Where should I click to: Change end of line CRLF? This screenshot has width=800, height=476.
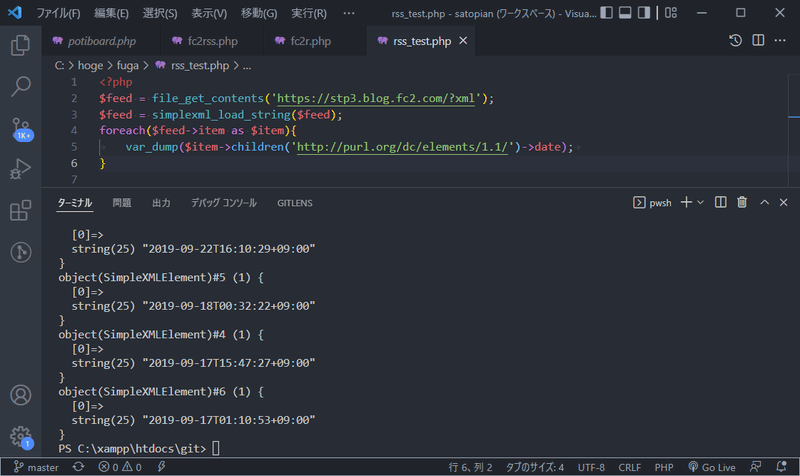tap(630, 467)
